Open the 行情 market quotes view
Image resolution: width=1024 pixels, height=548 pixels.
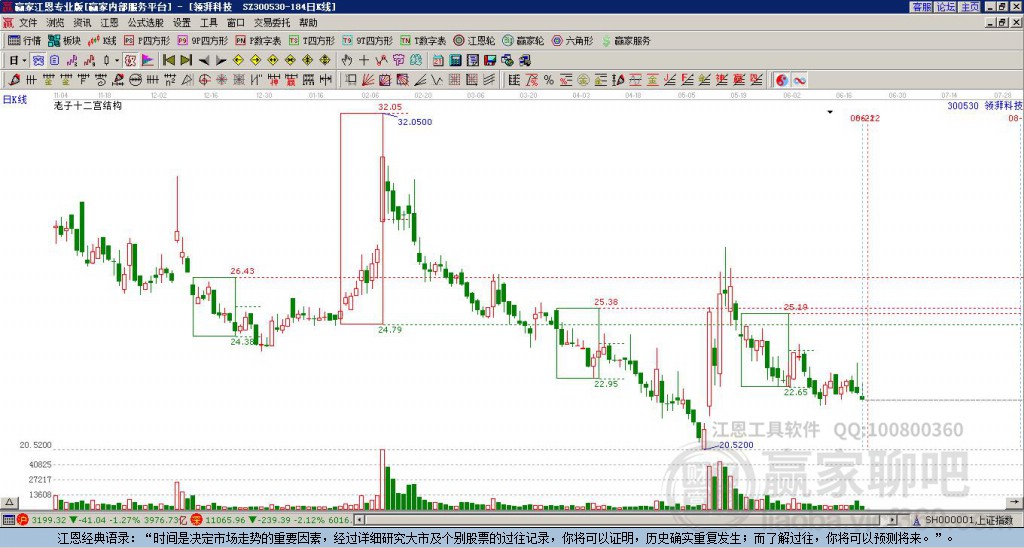pyautogui.click(x=24, y=40)
